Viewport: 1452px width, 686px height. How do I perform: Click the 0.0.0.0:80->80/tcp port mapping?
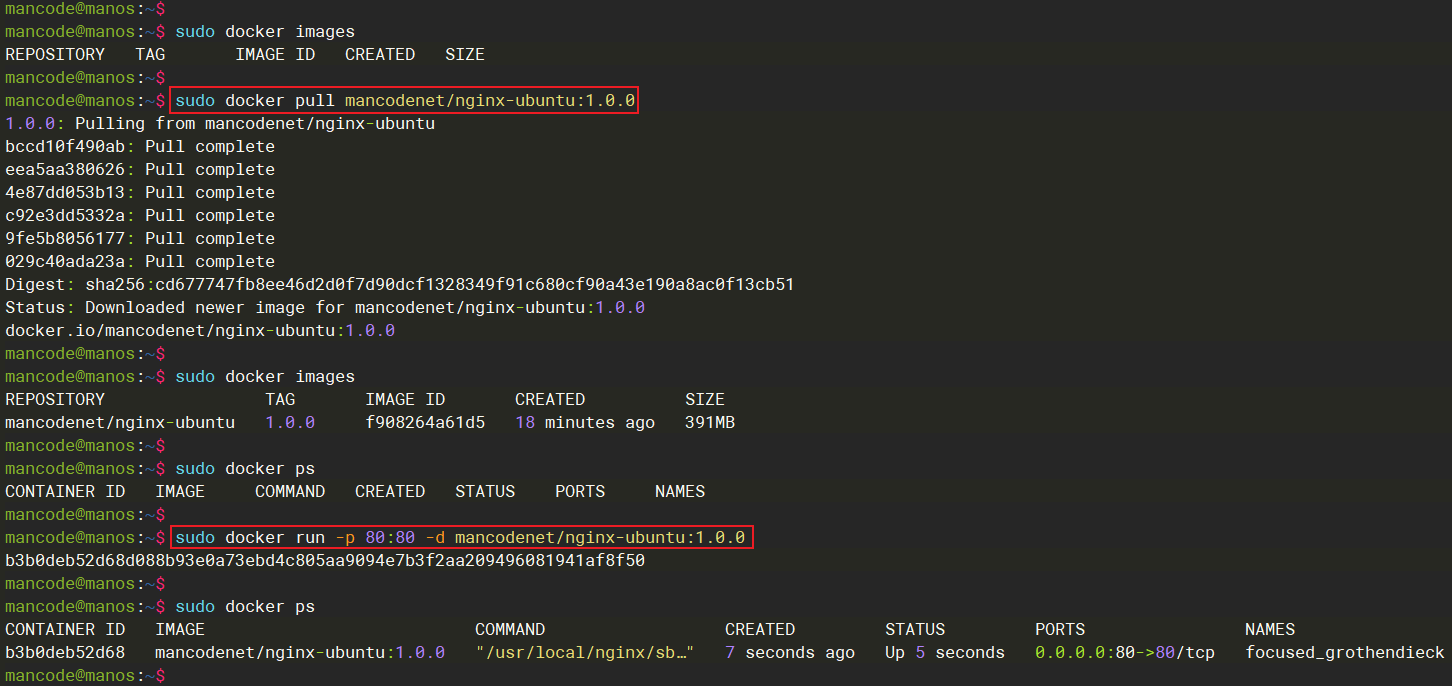point(1124,653)
